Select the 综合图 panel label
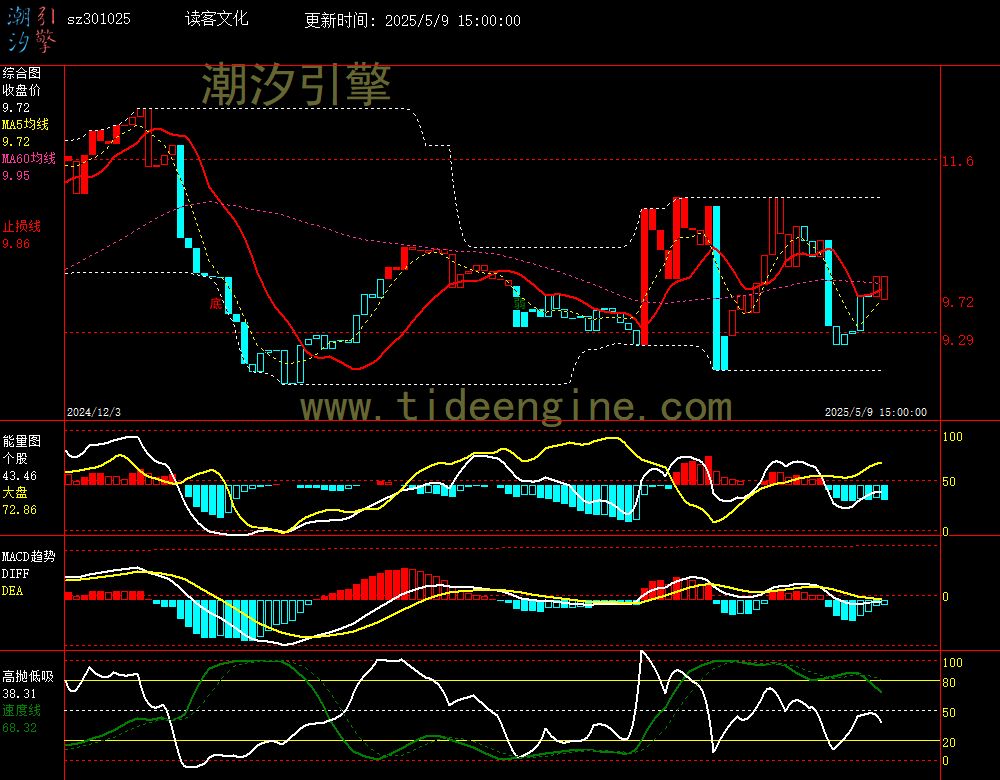The height and width of the screenshot is (780, 1000). pyautogui.click(x=22, y=73)
